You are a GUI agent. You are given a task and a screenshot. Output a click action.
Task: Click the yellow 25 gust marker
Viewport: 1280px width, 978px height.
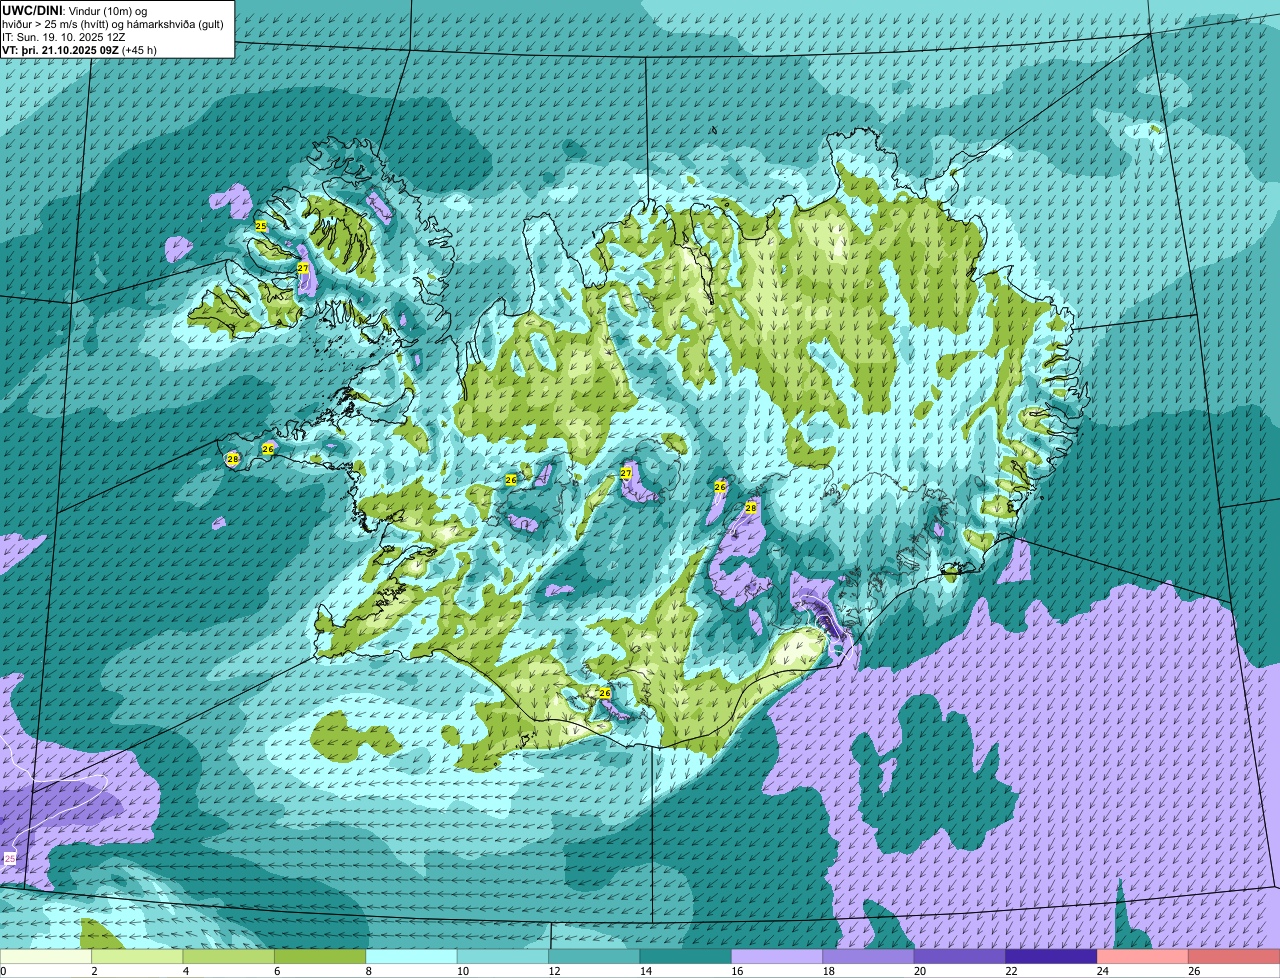coord(261,226)
